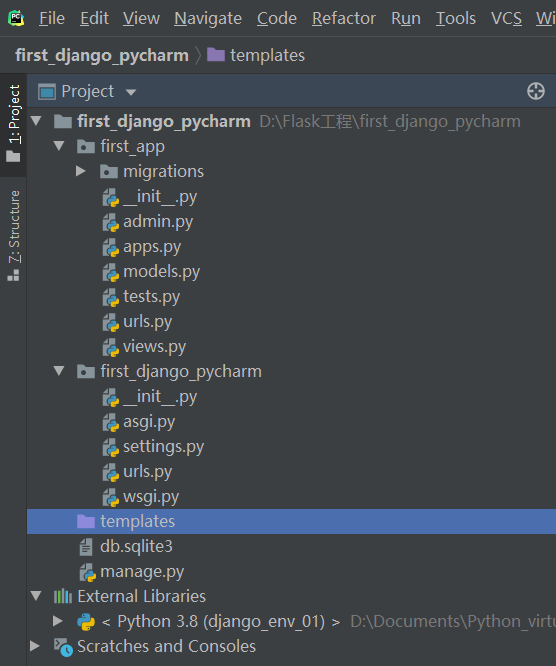Click the purple templates folder icon in breadcrumb
Viewport: 556px width, 666px height.
[x=216, y=54]
